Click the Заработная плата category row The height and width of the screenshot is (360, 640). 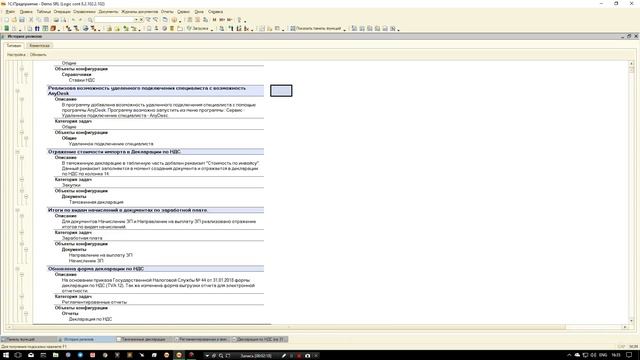click(82, 238)
